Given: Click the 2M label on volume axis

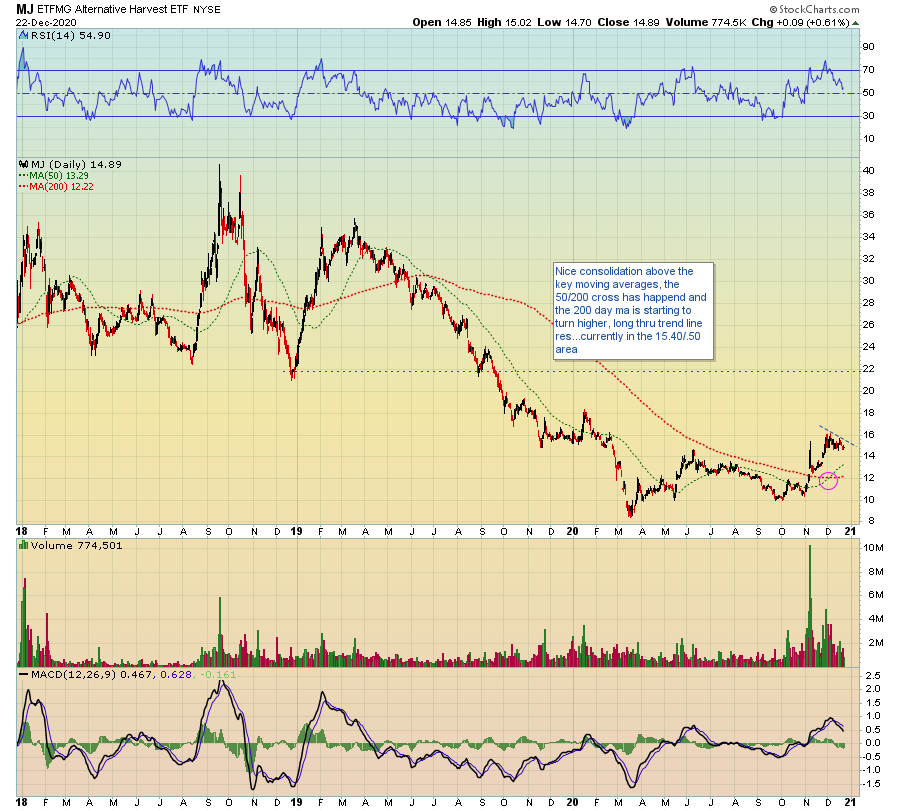Looking at the screenshot, I should [x=875, y=643].
